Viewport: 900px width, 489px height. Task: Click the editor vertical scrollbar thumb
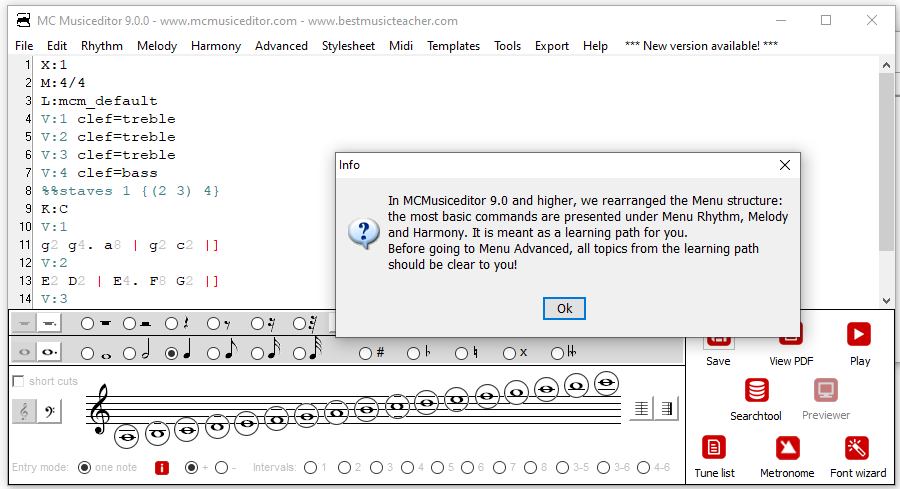coord(886,162)
